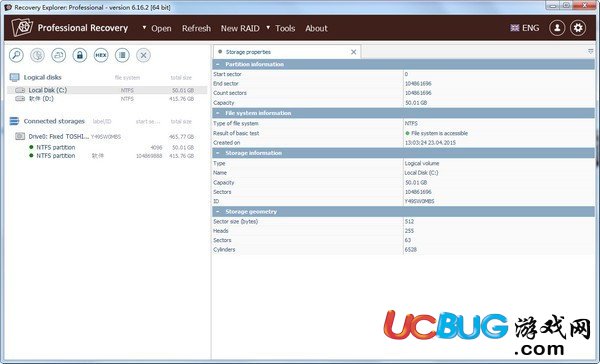
Task: Click the magnifier scan icon in toolbar
Action: pyautogui.click(x=16, y=55)
